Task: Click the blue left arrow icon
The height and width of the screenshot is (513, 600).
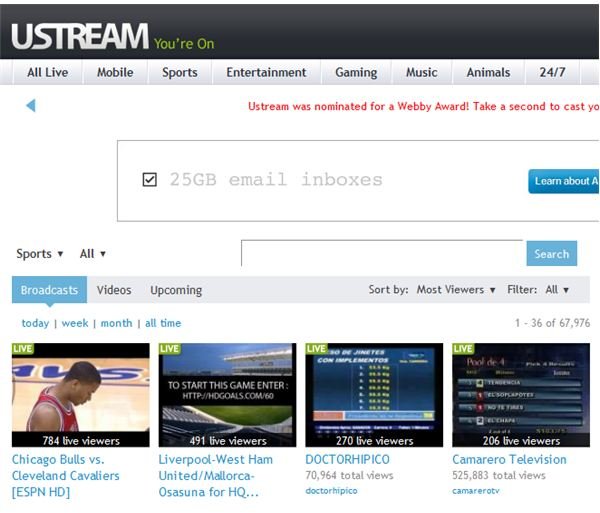Action: tap(31, 106)
